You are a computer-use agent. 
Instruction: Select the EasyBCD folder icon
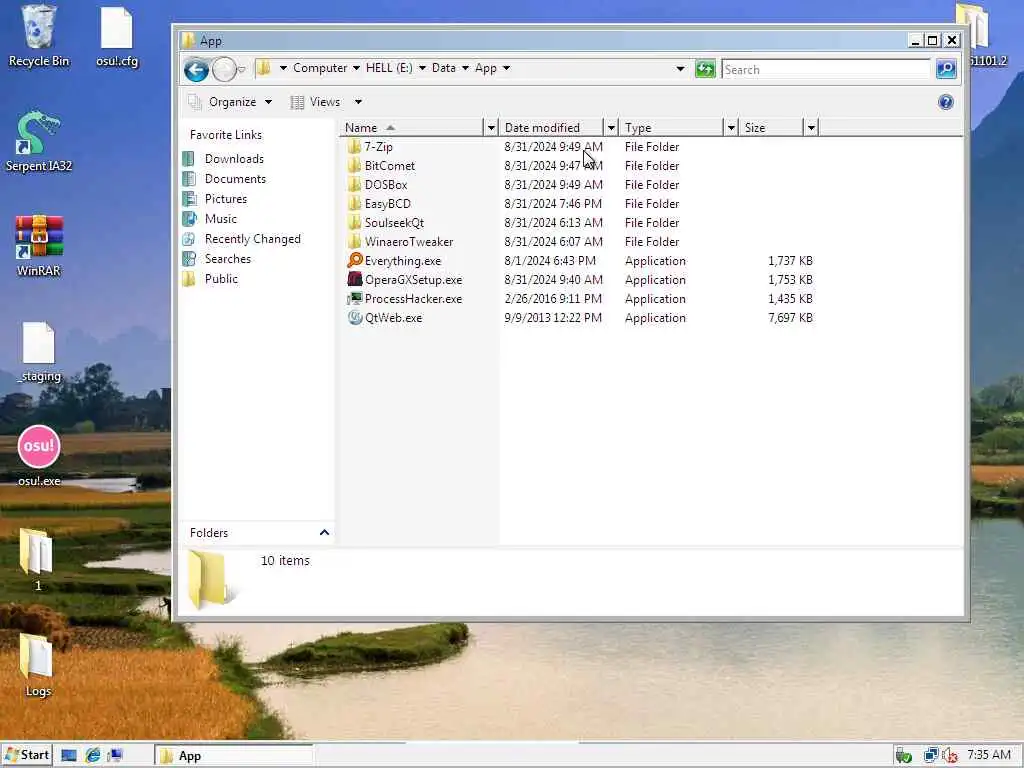coord(354,203)
